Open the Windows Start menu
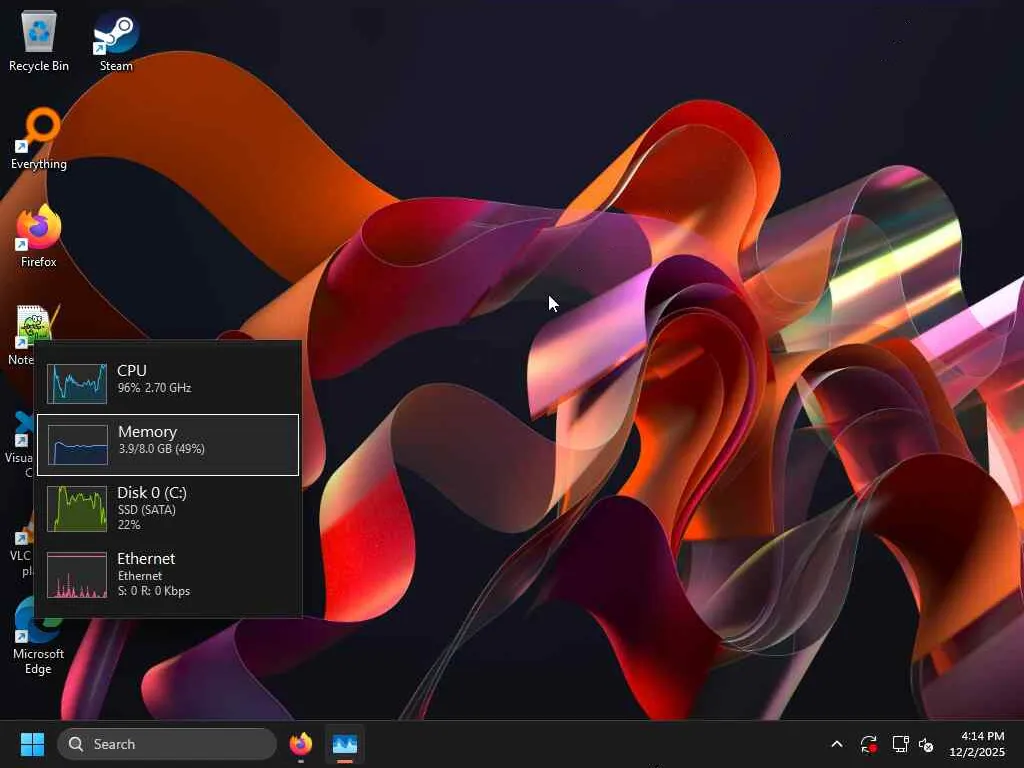The height and width of the screenshot is (768, 1024). pos(32,744)
